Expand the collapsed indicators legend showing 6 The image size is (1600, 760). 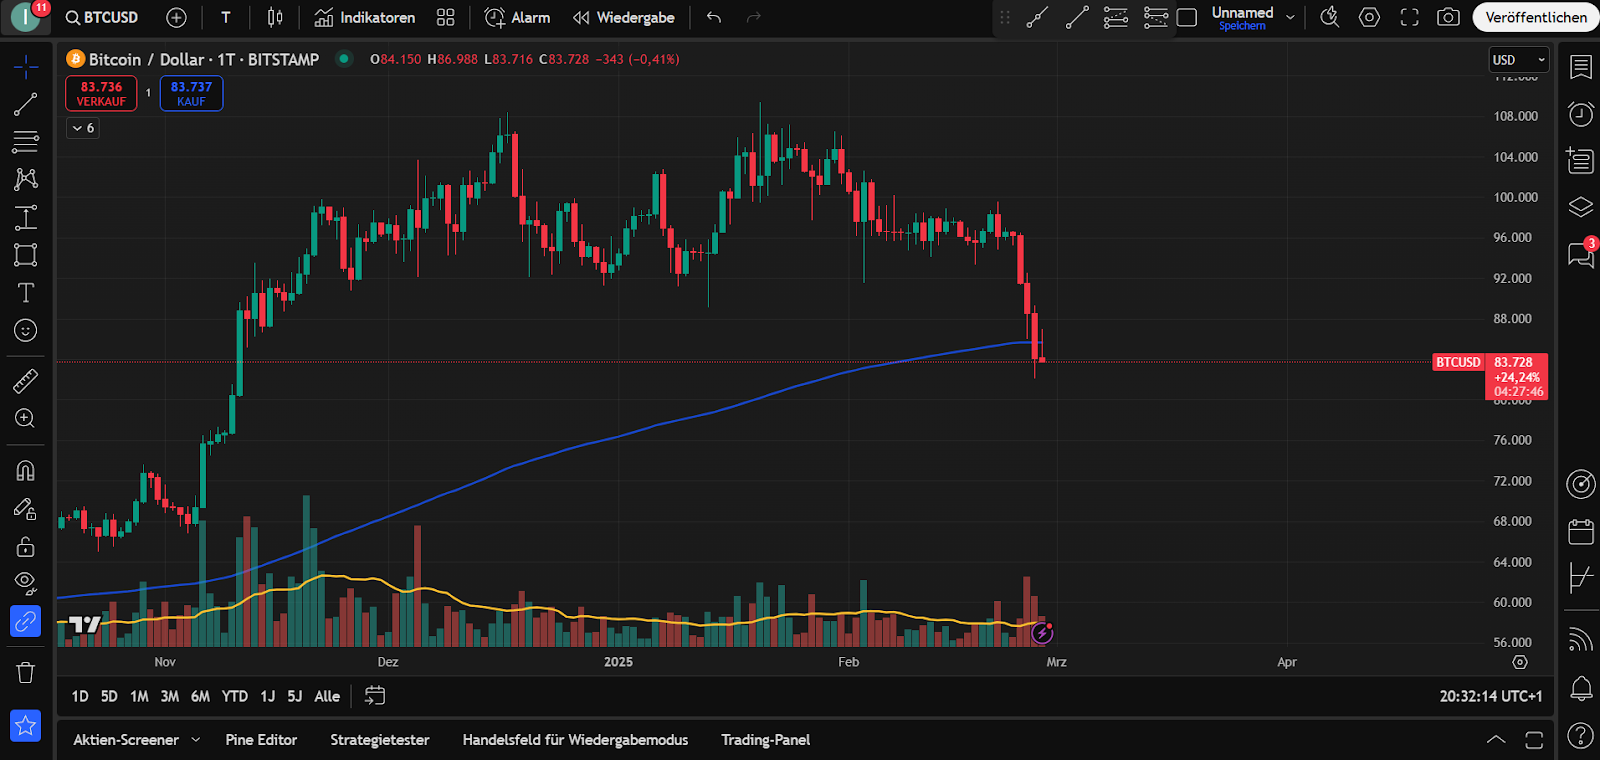click(83, 128)
